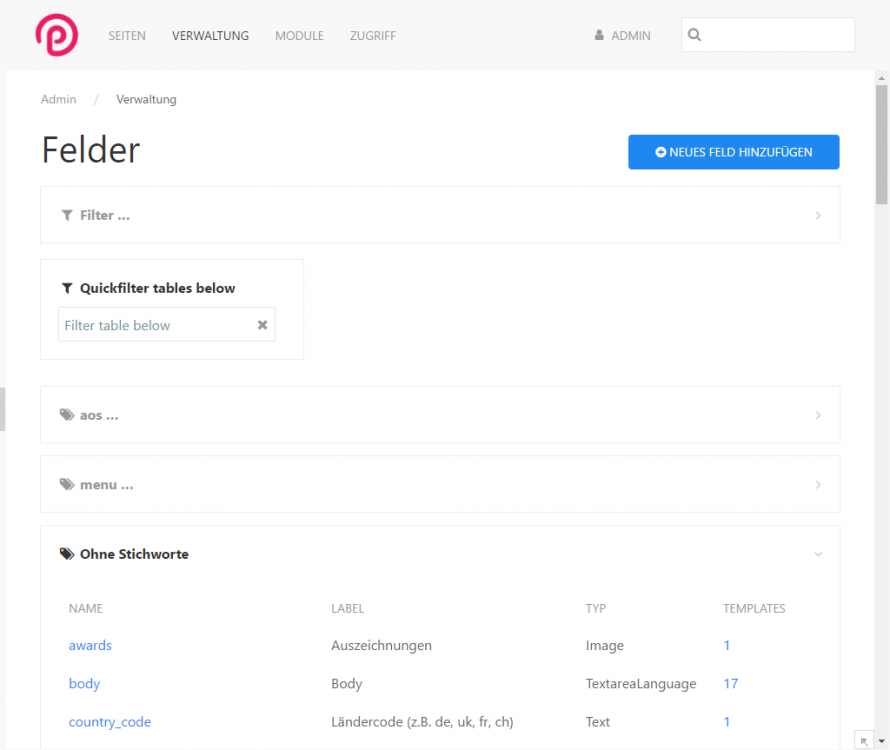Open the MODULE menu
Viewport: 890px width, 750px height.
pyautogui.click(x=299, y=35)
